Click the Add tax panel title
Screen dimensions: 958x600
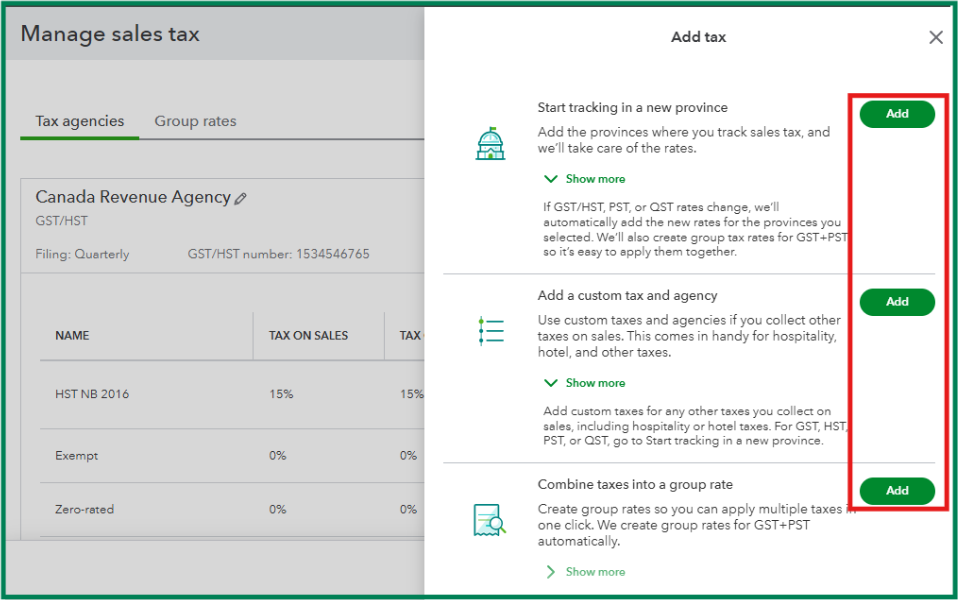pos(698,37)
